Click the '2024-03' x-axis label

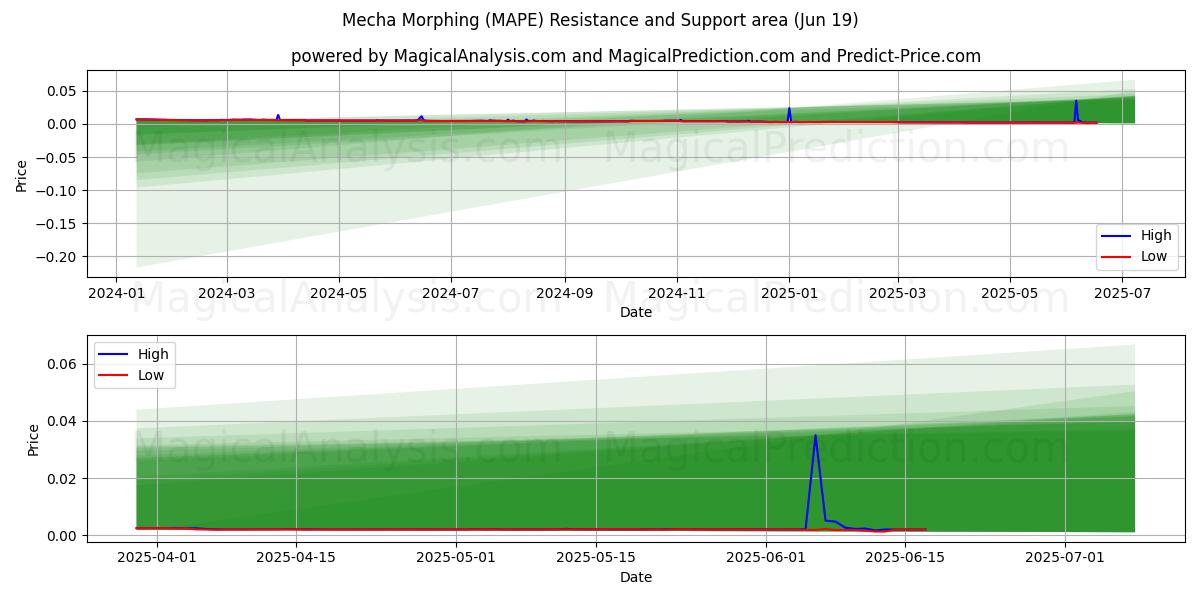[226, 293]
